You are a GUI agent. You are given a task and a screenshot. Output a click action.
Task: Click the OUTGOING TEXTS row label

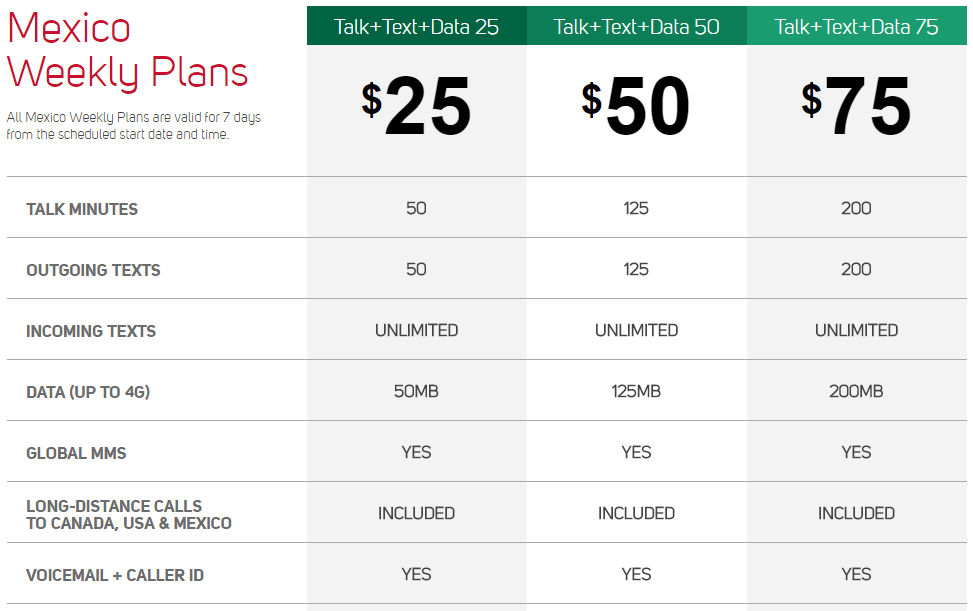tap(93, 270)
